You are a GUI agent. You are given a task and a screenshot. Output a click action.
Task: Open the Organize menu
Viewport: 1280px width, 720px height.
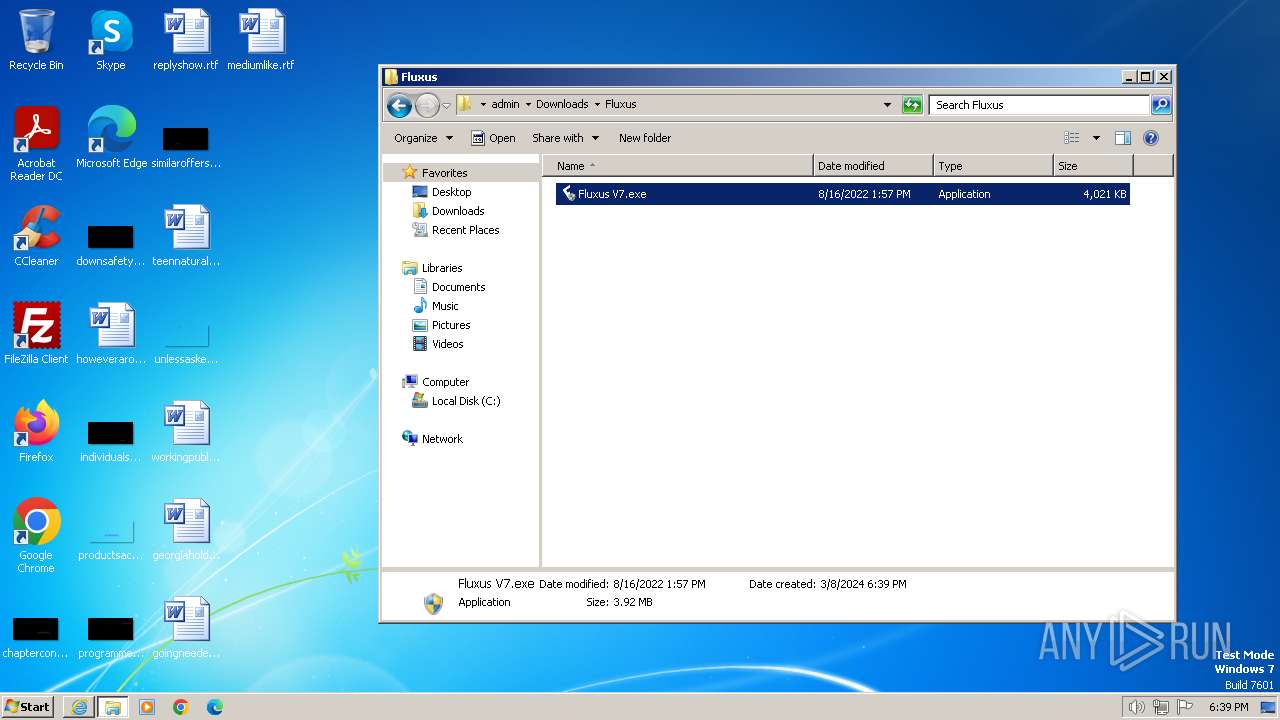(423, 138)
